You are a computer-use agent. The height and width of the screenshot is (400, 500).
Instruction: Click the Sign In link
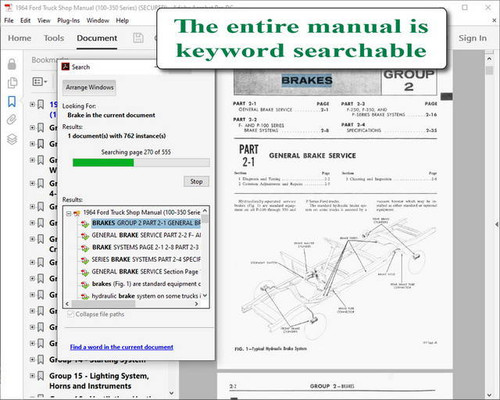[x=472, y=38]
